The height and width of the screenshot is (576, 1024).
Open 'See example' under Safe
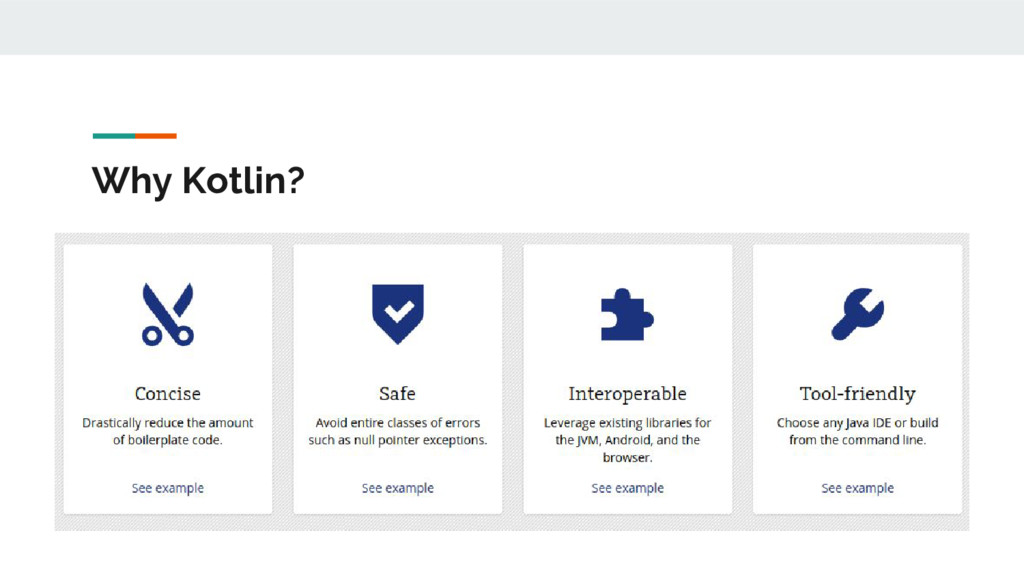[x=398, y=488]
